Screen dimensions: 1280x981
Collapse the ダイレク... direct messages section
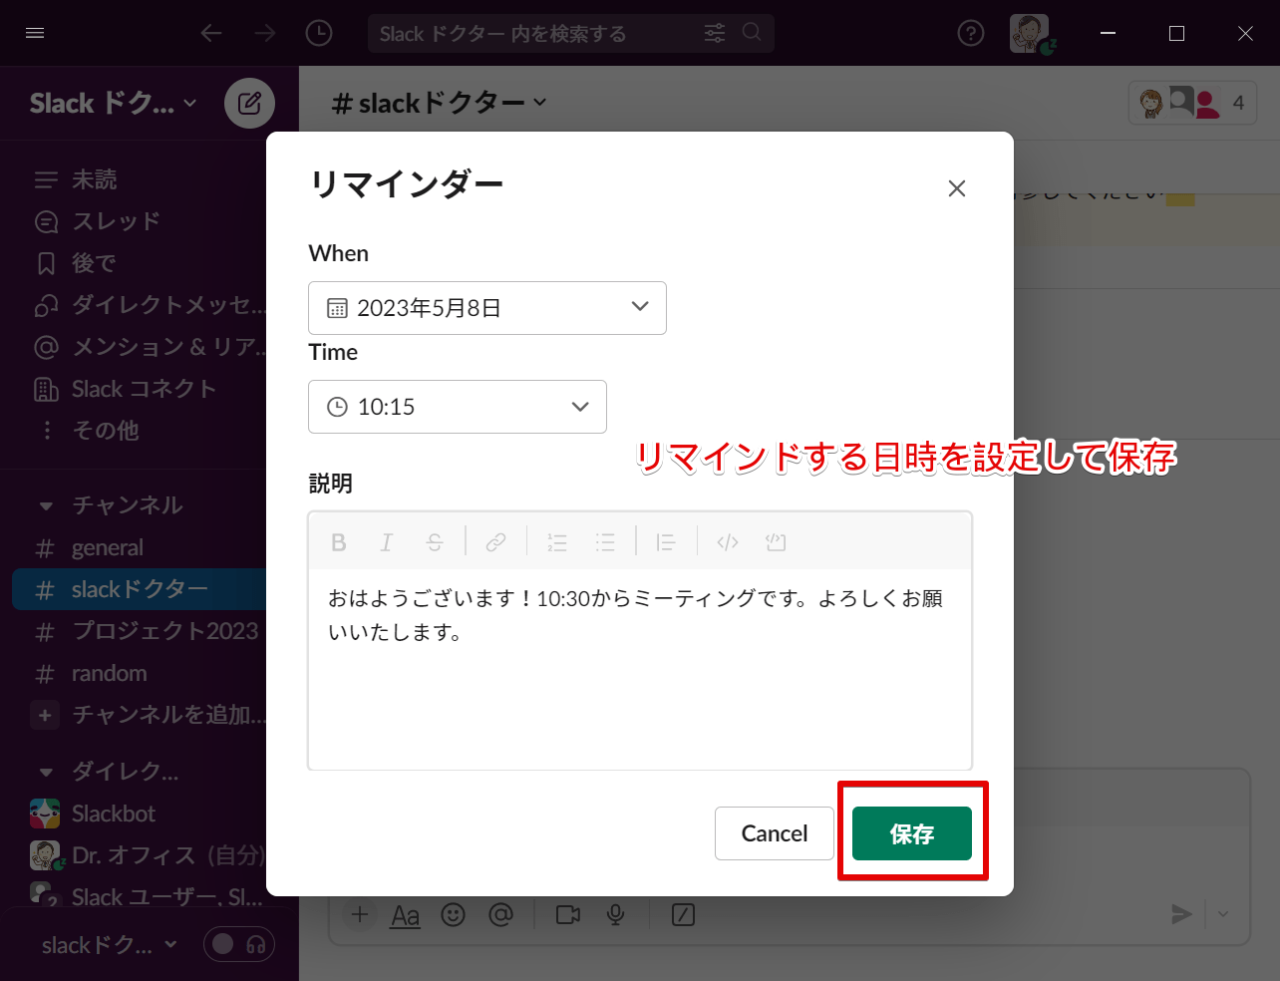pyautogui.click(x=46, y=772)
